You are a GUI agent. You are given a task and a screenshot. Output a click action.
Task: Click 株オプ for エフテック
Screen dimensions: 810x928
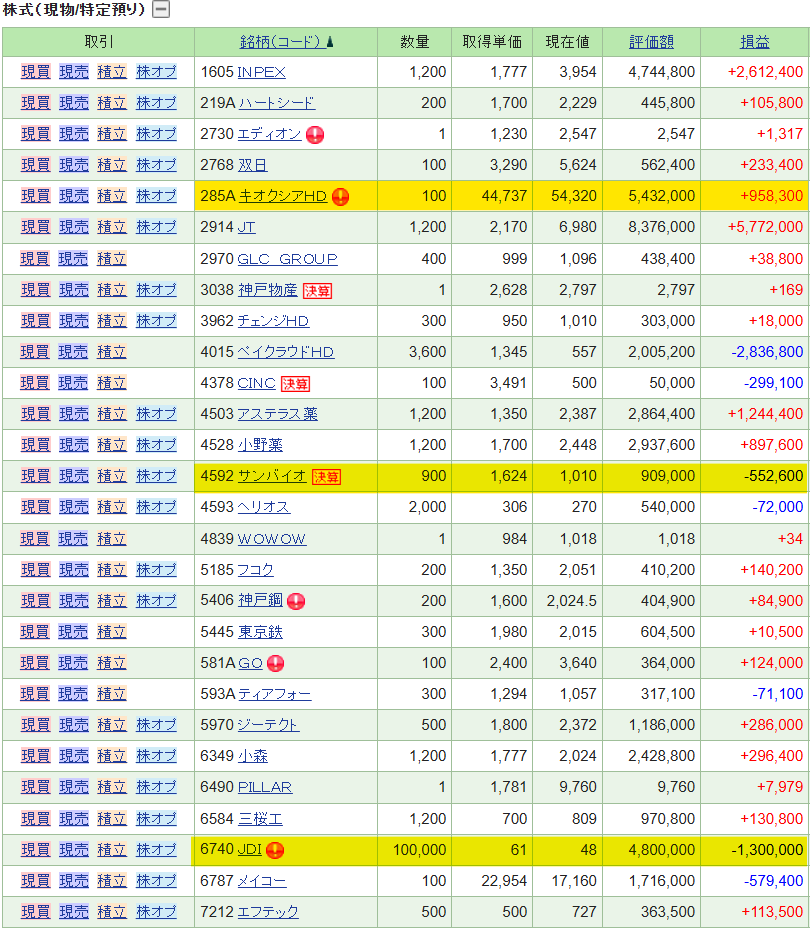coord(156,912)
